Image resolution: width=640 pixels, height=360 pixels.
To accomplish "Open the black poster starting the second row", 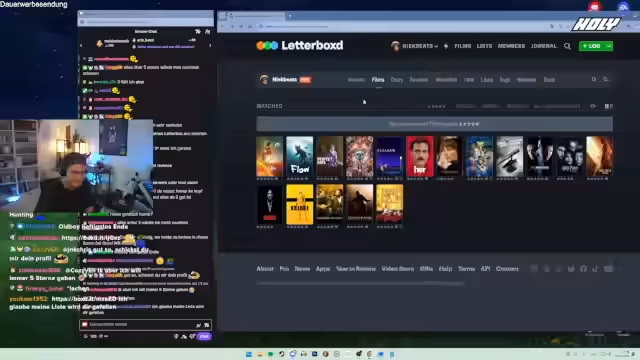I will pyautogui.click(x=269, y=204).
